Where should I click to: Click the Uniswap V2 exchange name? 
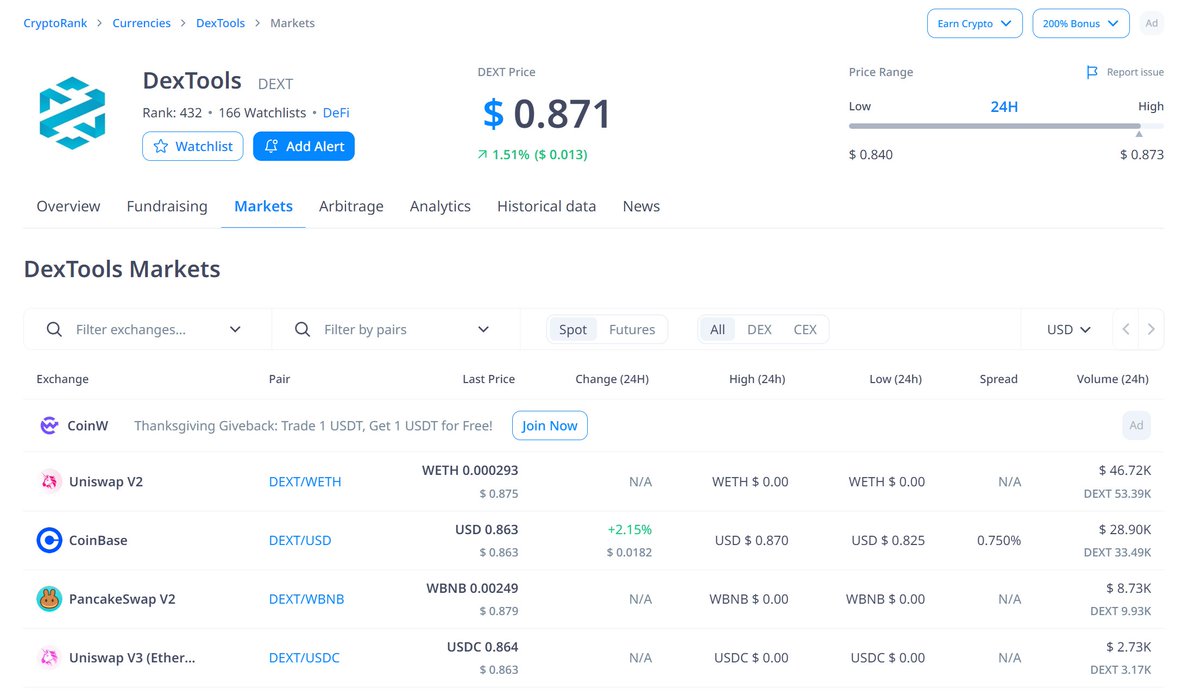(x=106, y=481)
